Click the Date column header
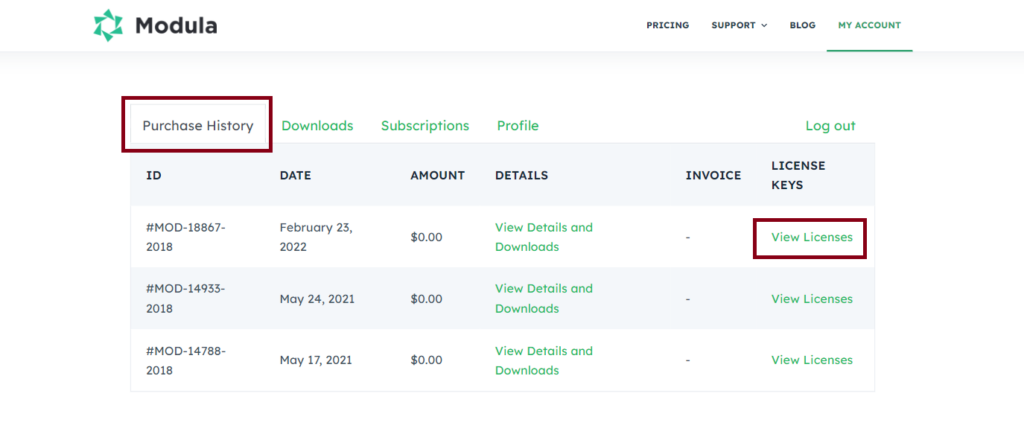 [x=295, y=175]
